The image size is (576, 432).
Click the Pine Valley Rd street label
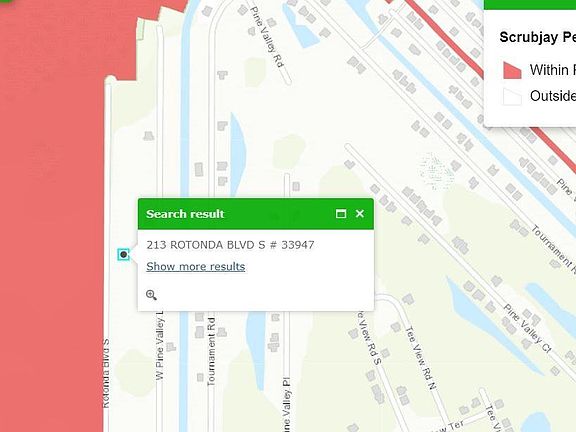267,37
